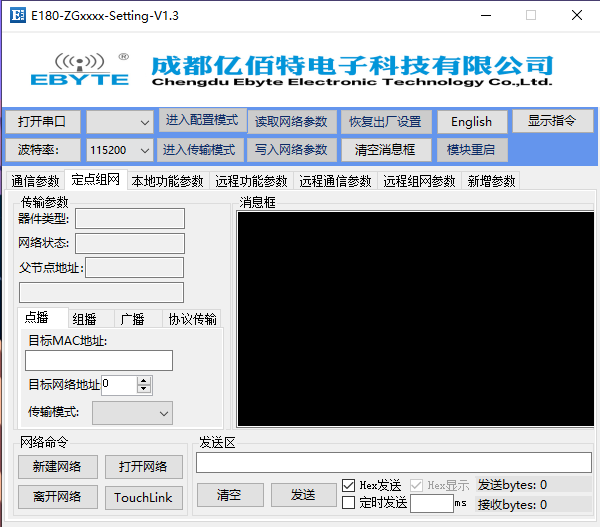
Task: Select the 定点组网 tab
Action: [x=96, y=179]
